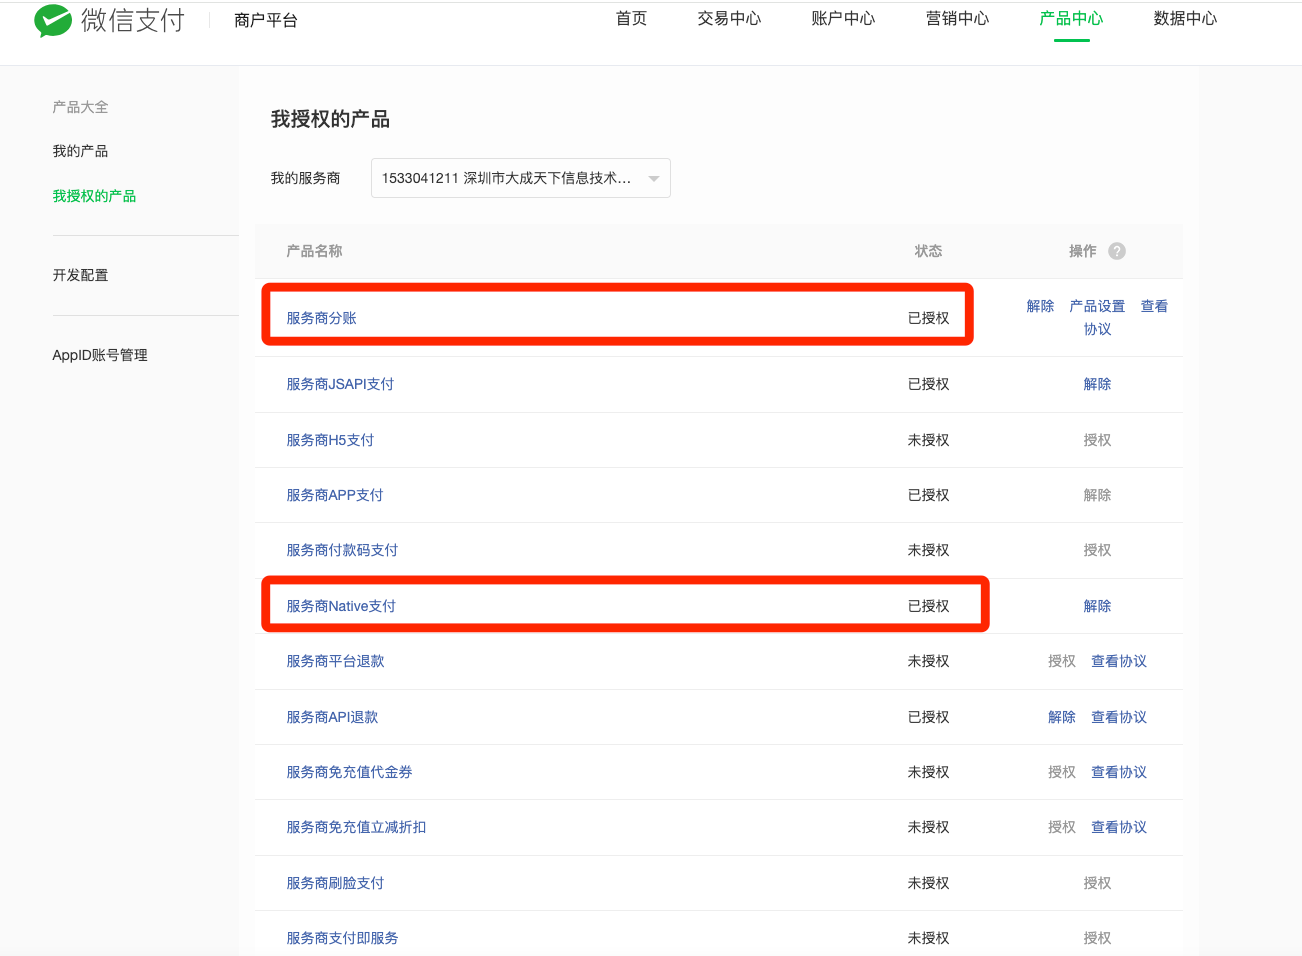Select 我授权的产品 in the sidebar
Viewport: 1302px width, 956px height.
click(x=94, y=196)
